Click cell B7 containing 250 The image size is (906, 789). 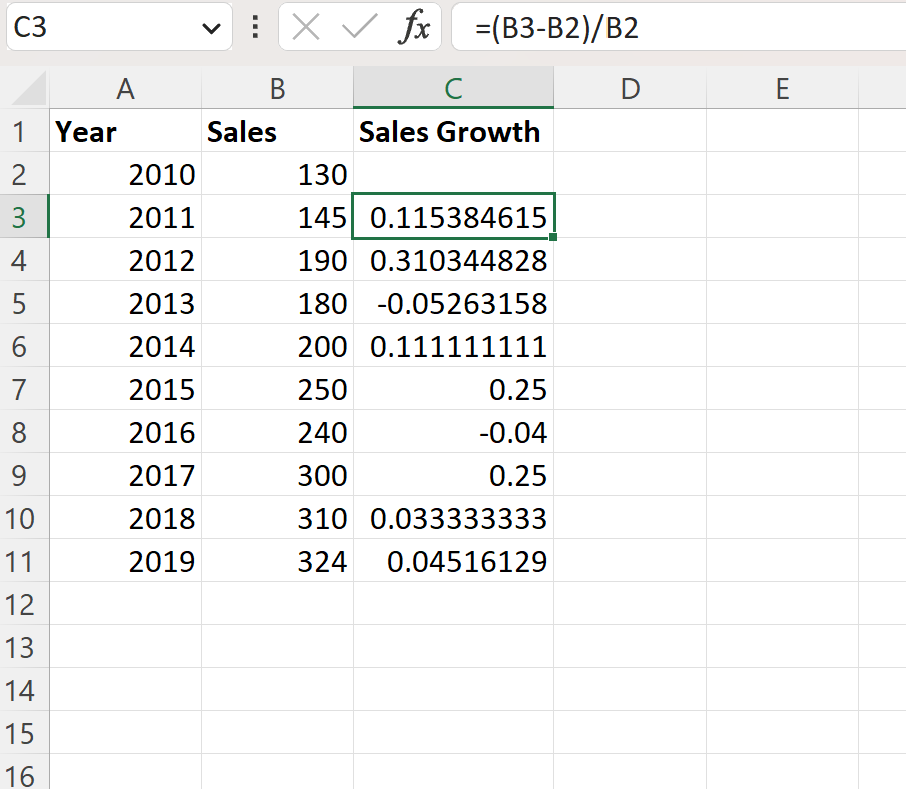tap(277, 390)
